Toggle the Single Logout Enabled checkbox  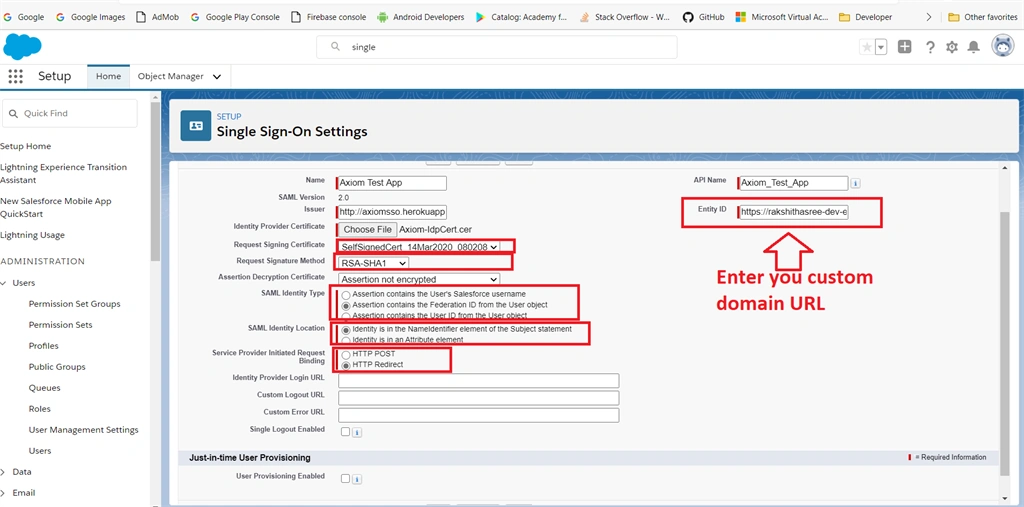345,432
